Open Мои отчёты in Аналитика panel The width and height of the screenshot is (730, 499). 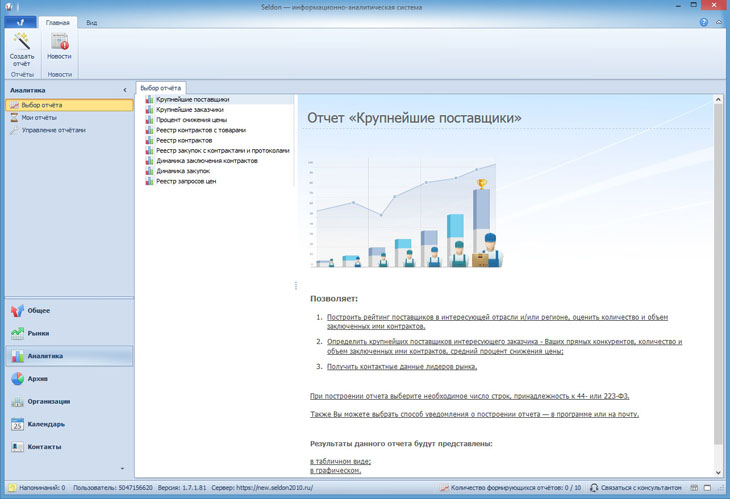[x=39, y=117]
